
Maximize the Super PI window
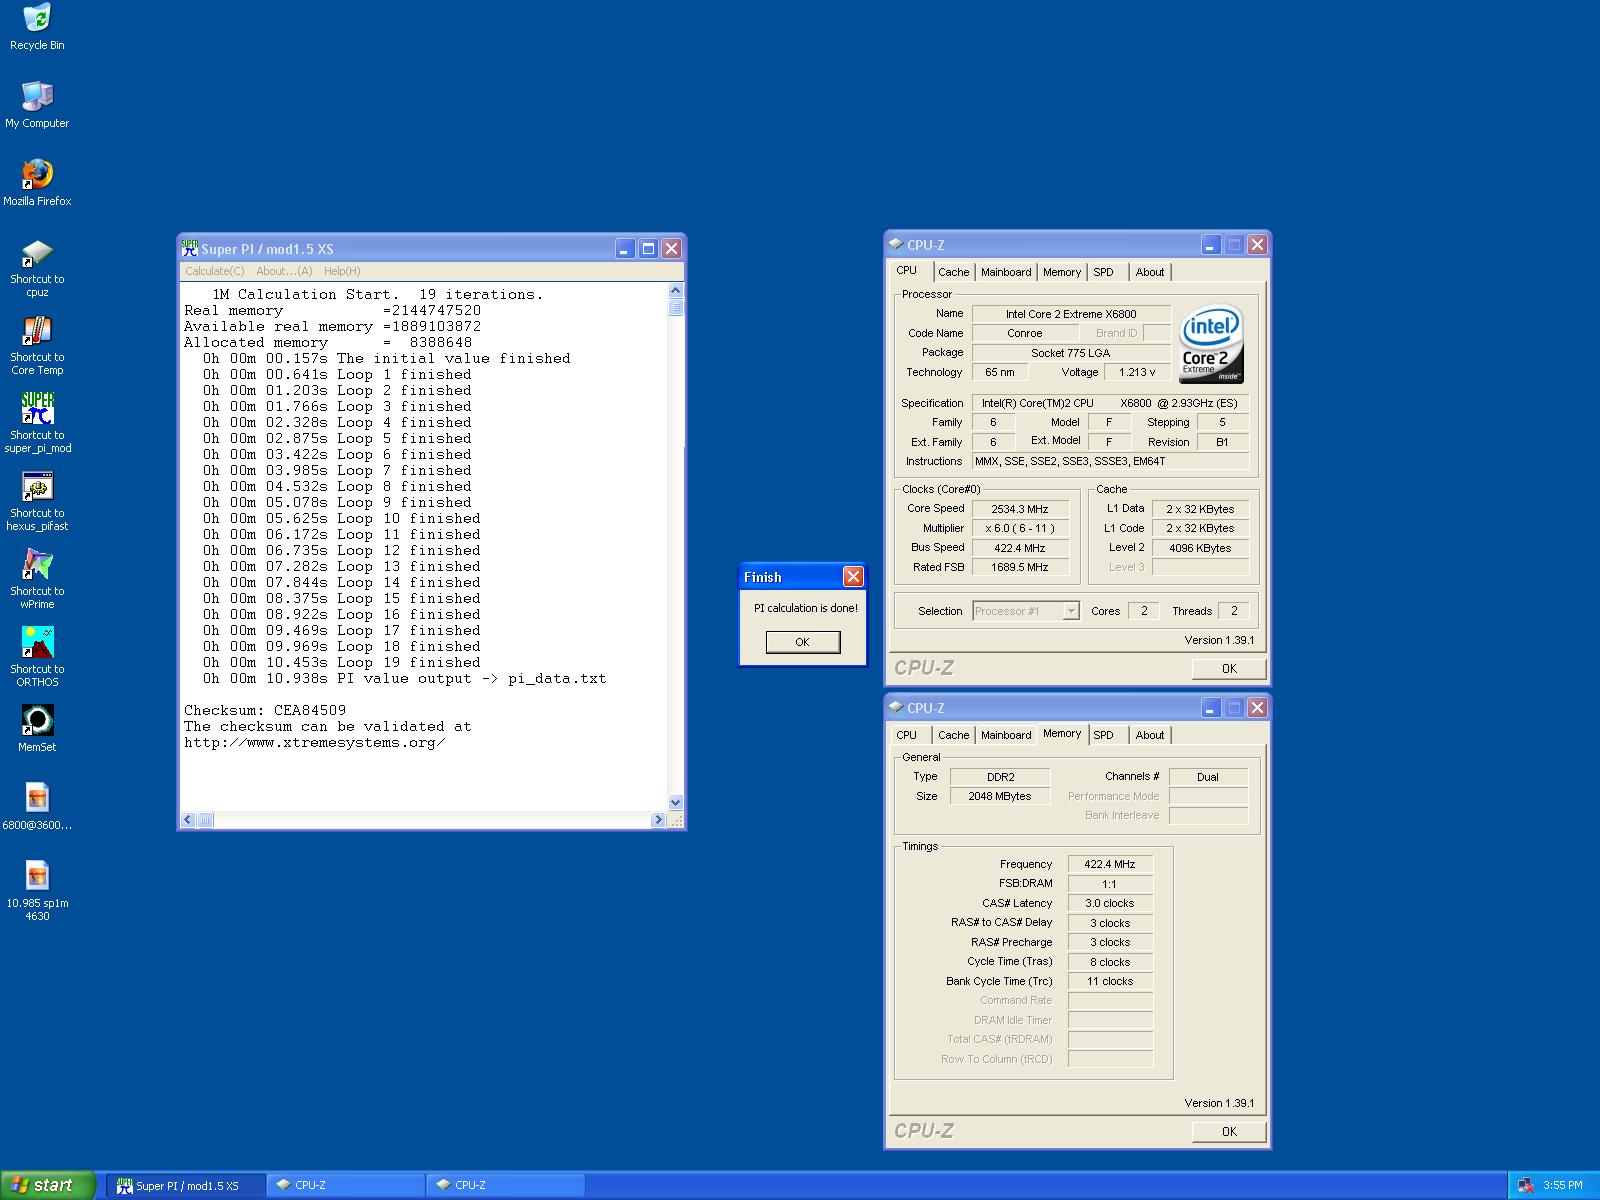click(648, 248)
